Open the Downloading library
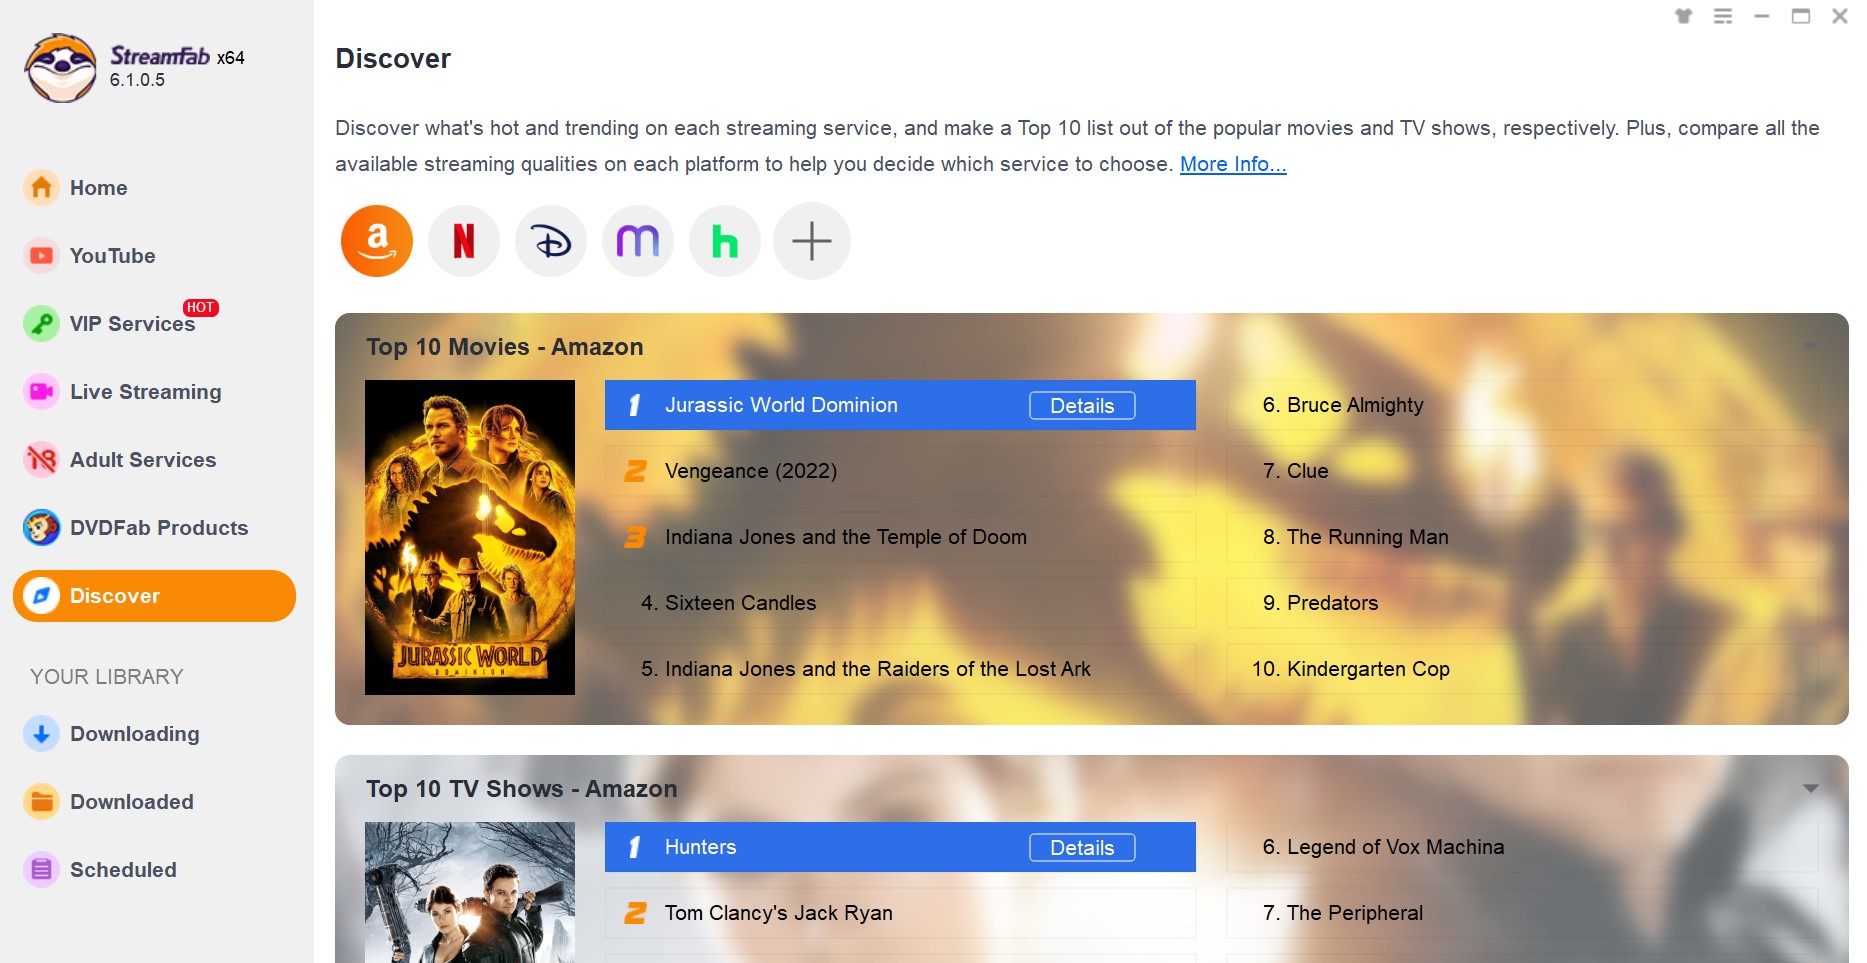The width and height of the screenshot is (1867, 963). (x=134, y=734)
